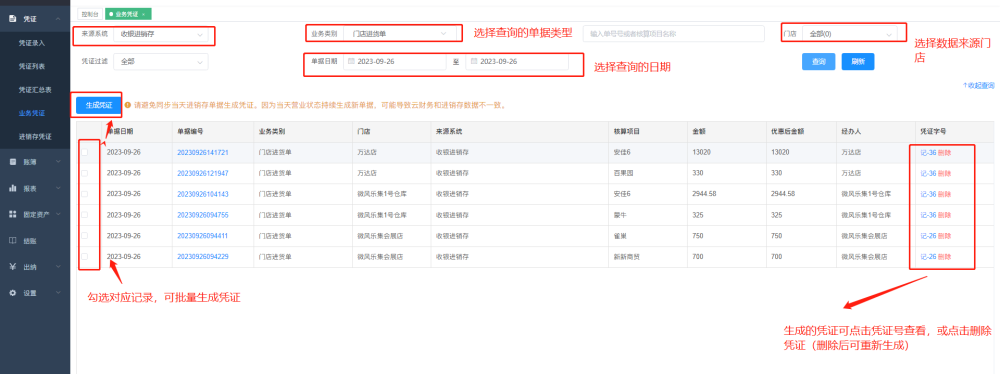This screenshot has width=1000, height=374.
Task: Tick the checkbox for document 20230926104143
Action: point(85,193)
